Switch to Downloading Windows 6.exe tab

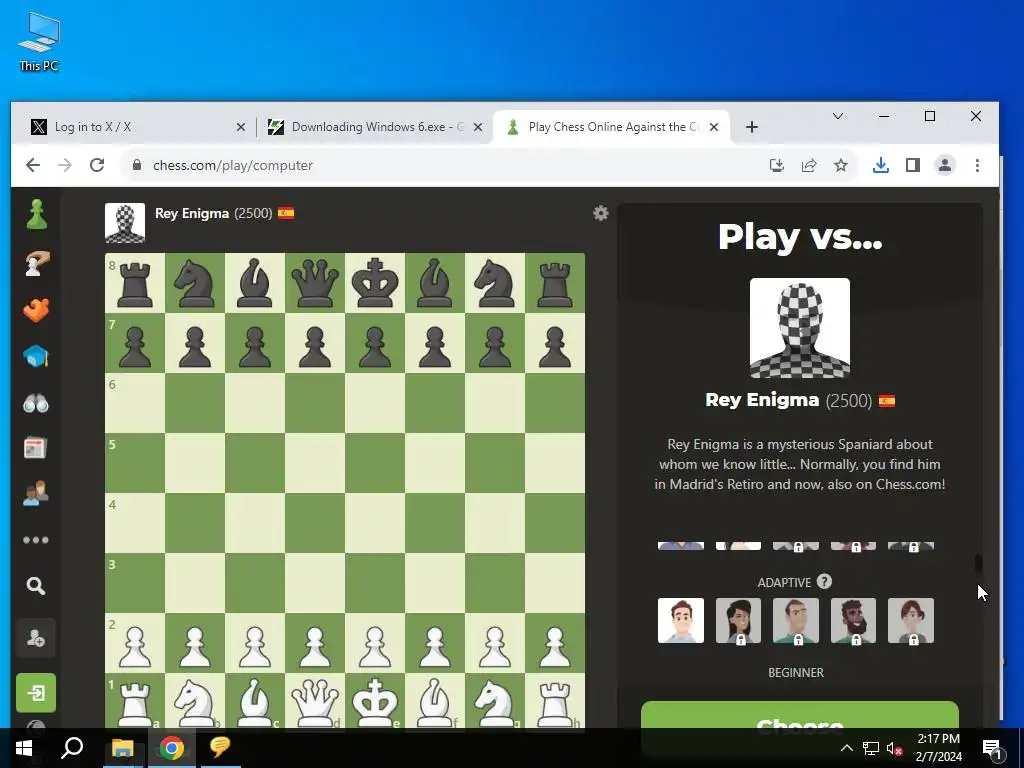(377, 127)
